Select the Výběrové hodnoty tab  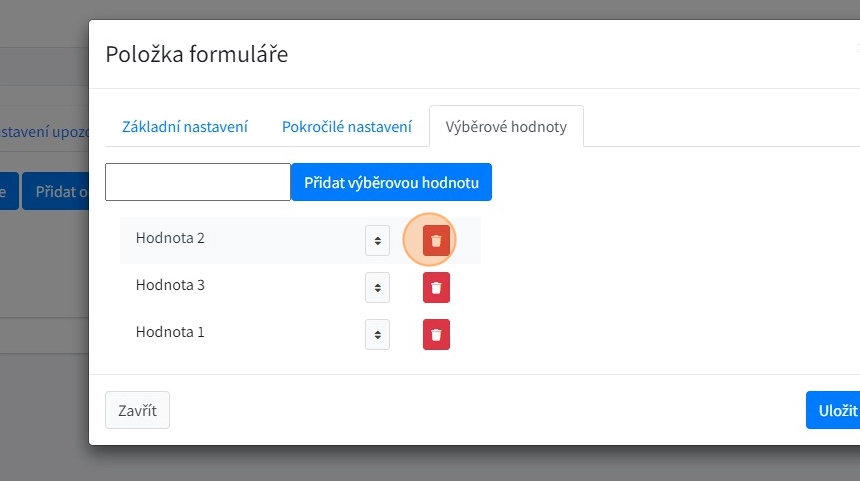(506, 127)
